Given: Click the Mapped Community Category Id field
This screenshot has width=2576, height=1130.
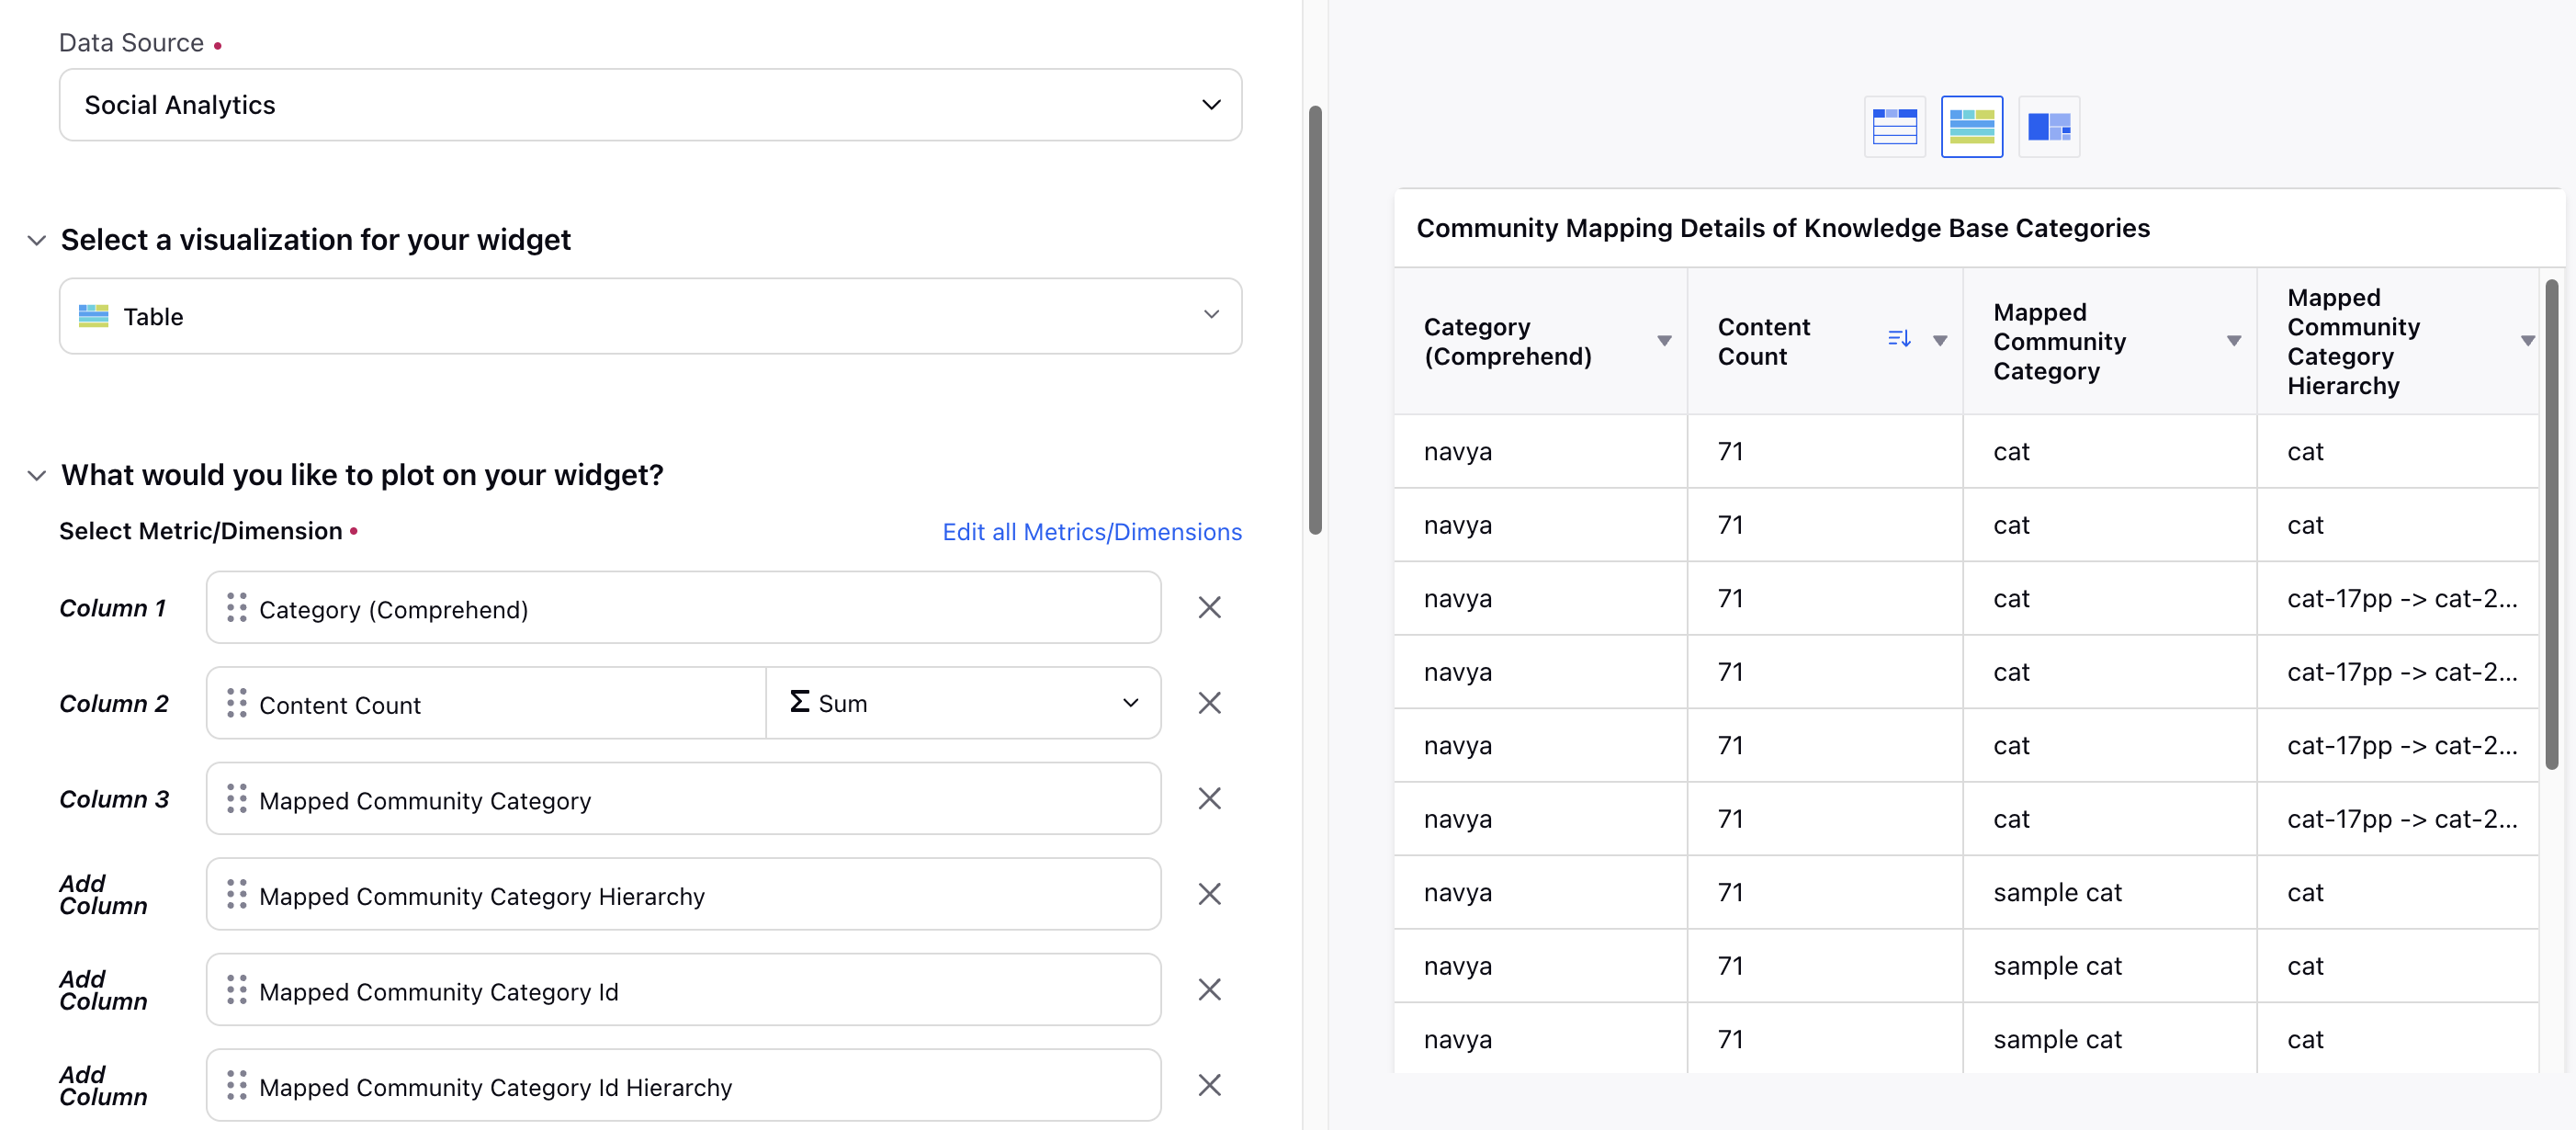Looking at the screenshot, I should pyautogui.click(x=683, y=990).
